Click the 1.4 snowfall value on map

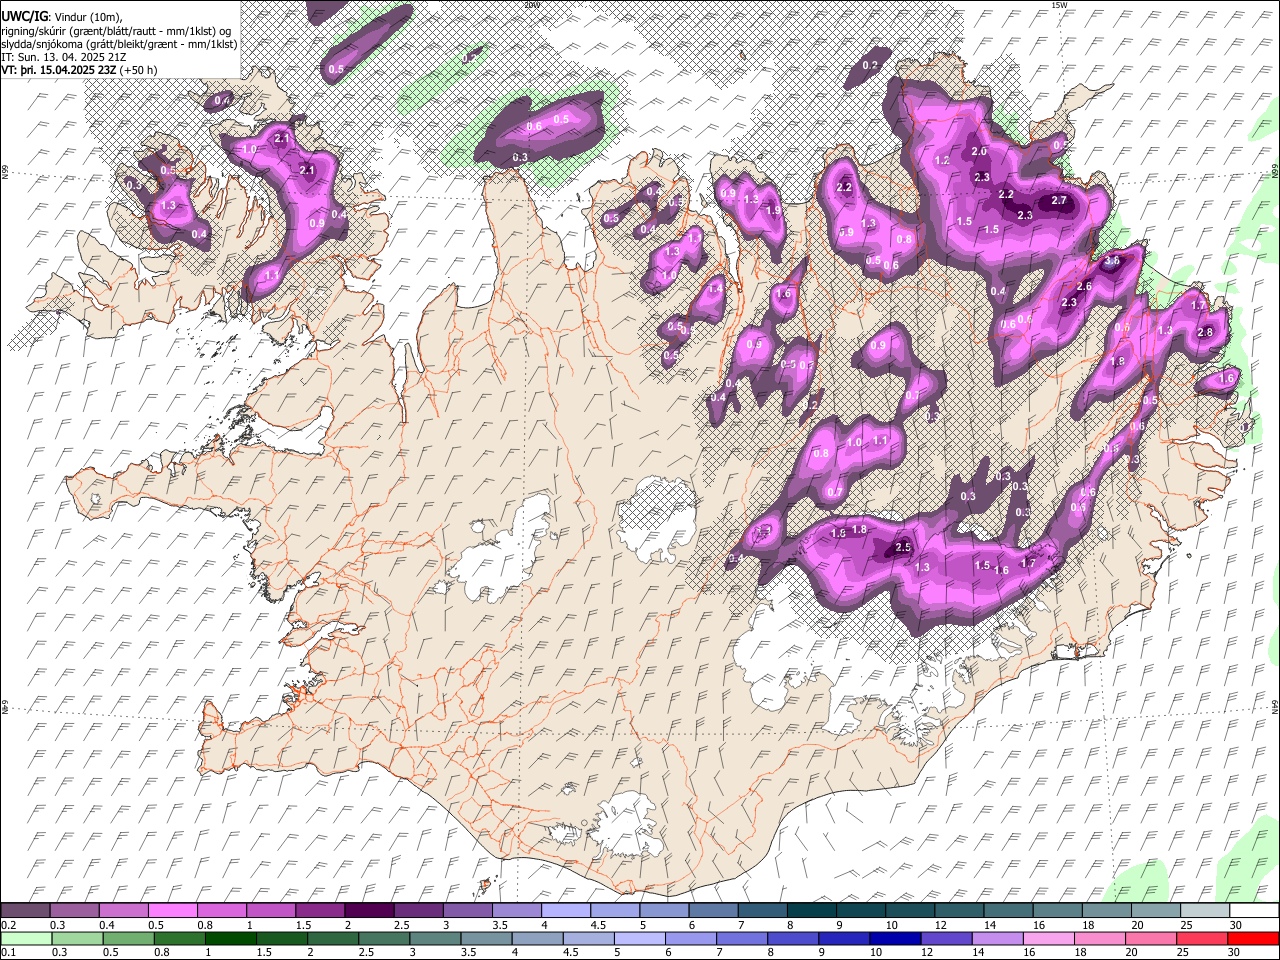click(x=716, y=289)
